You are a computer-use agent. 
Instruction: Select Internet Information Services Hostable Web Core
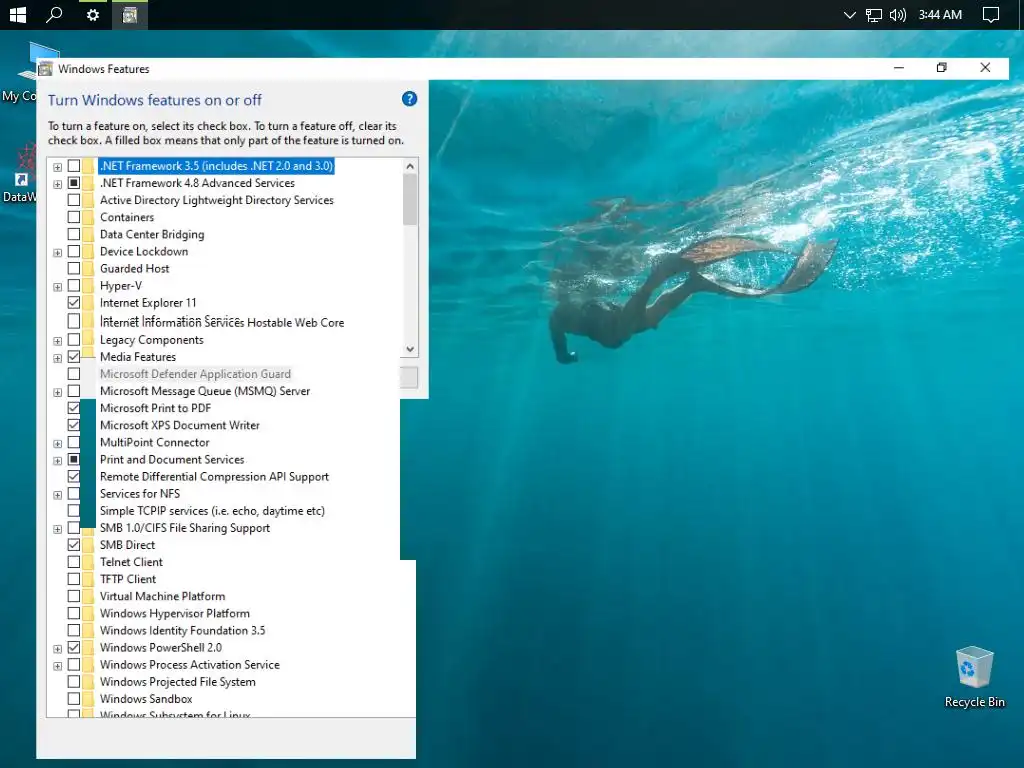[222, 322]
